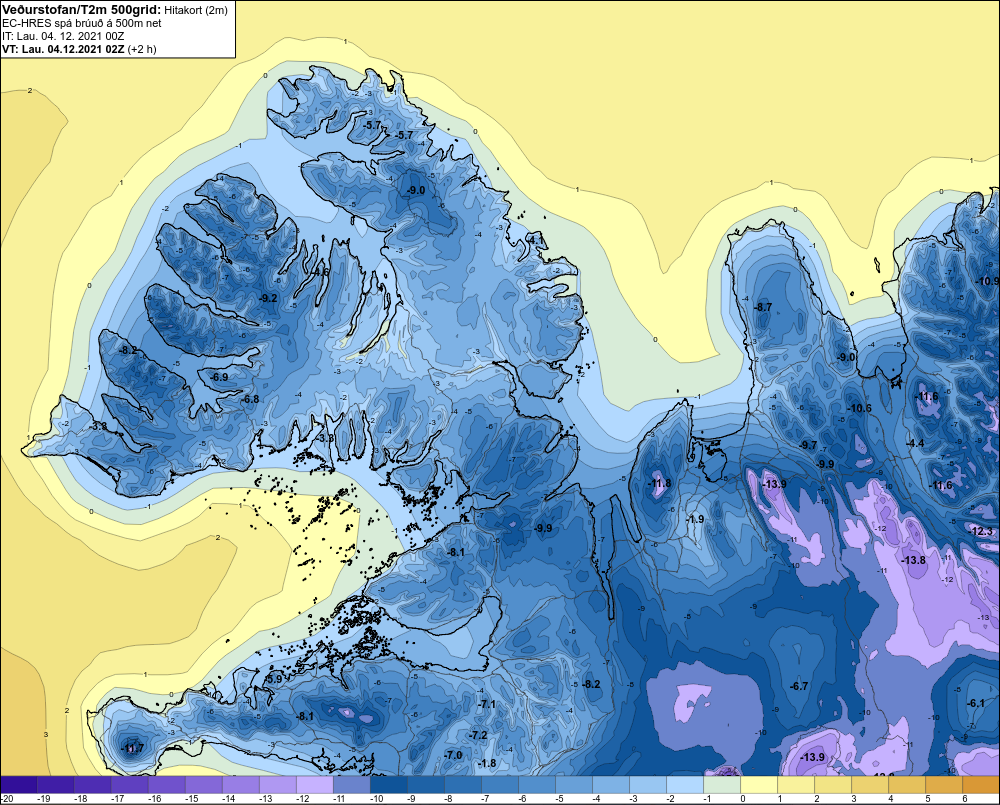Click the -9.7 temperature label
The width and height of the screenshot is (1000, 805).
[x=808, y=445]
